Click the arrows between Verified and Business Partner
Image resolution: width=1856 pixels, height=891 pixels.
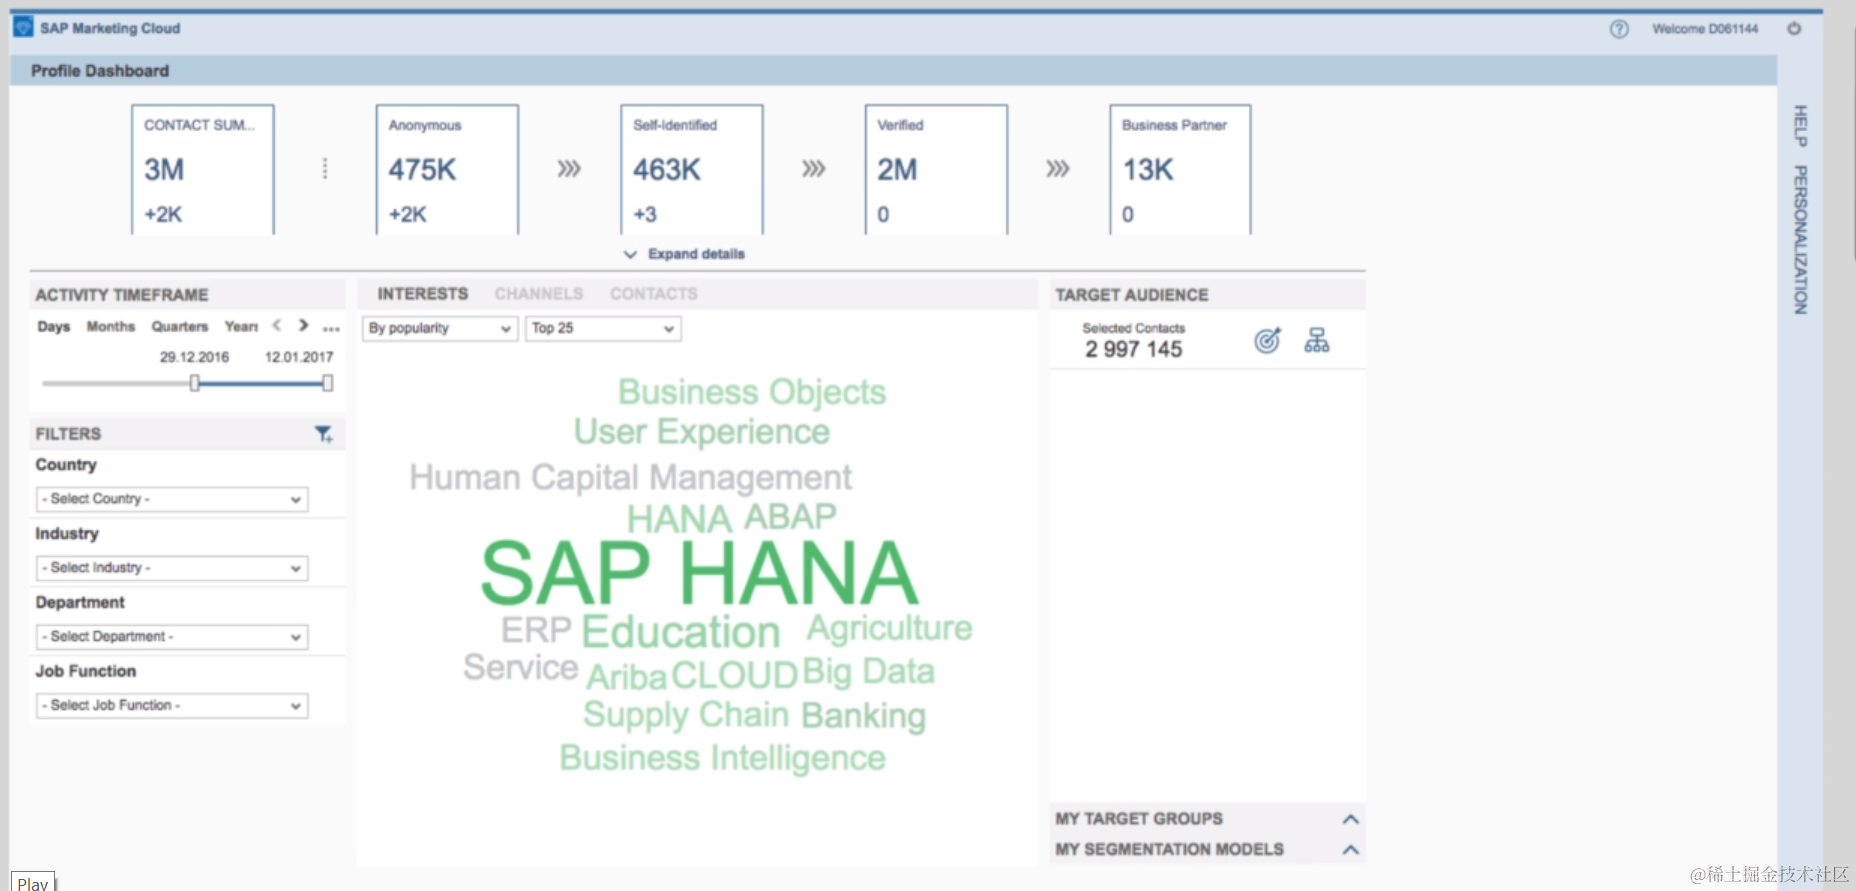[x=1058, y=168]
